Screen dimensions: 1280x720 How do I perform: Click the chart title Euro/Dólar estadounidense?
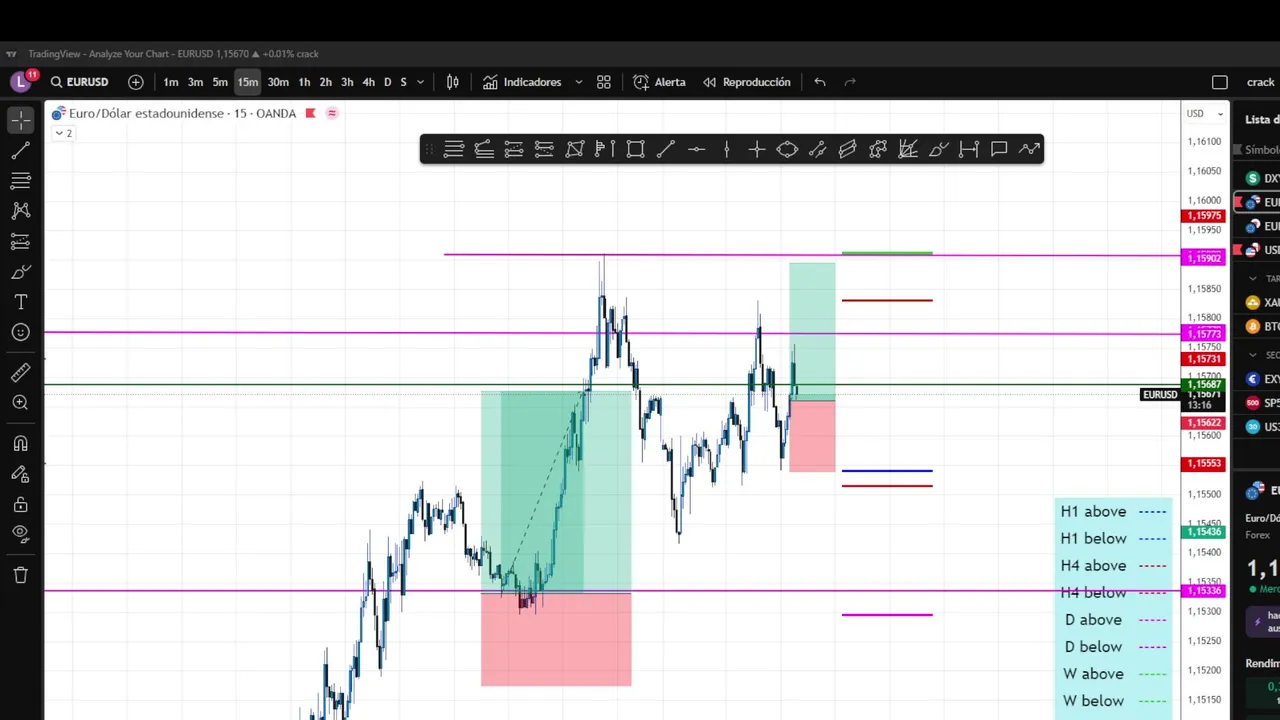pyautogui.click(x=149, y=113)
